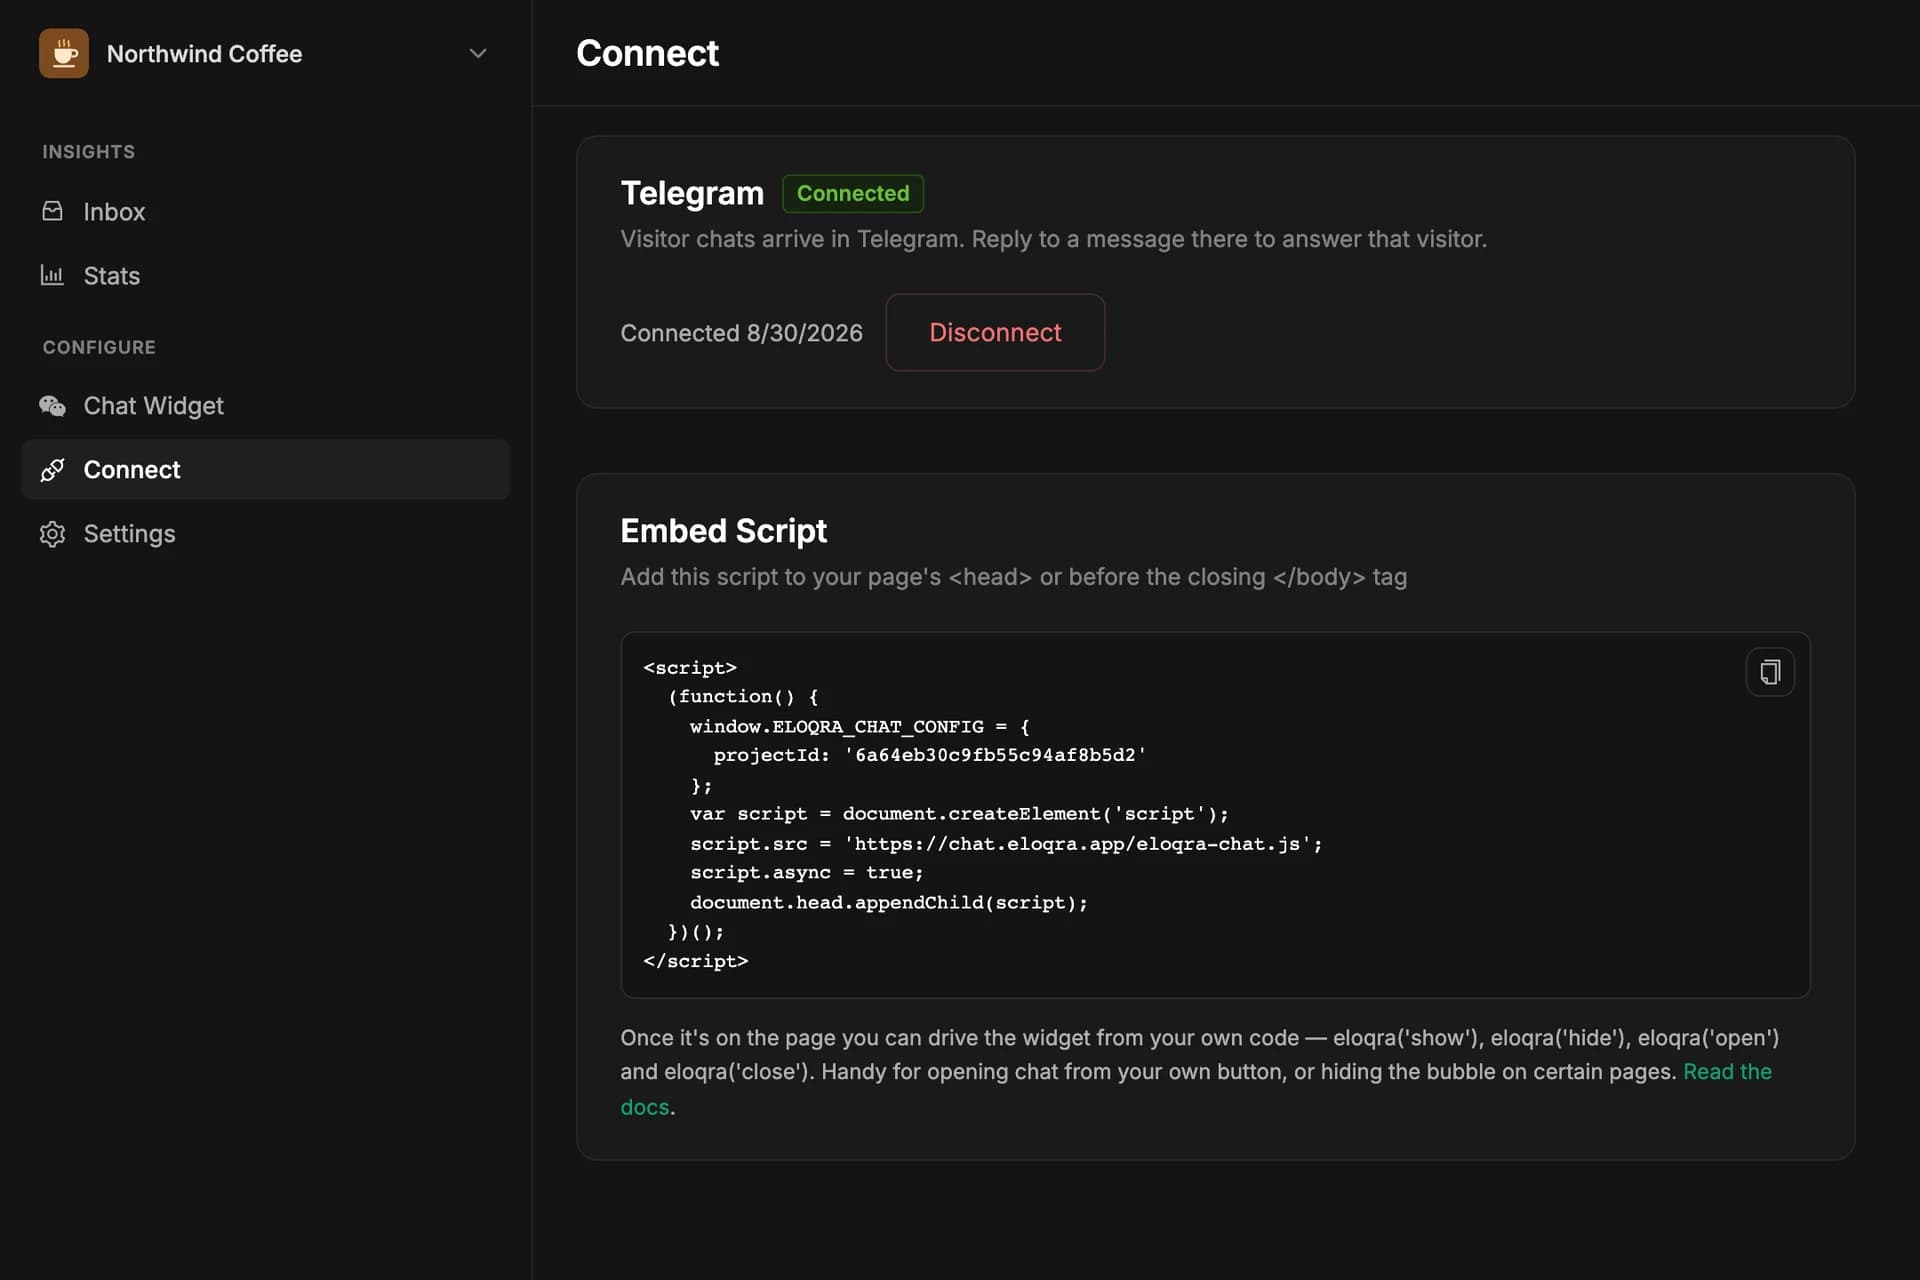Go to Stats in sidebar
The width and height of the screenshot is (1920, 1280).
tap(265, 276)
